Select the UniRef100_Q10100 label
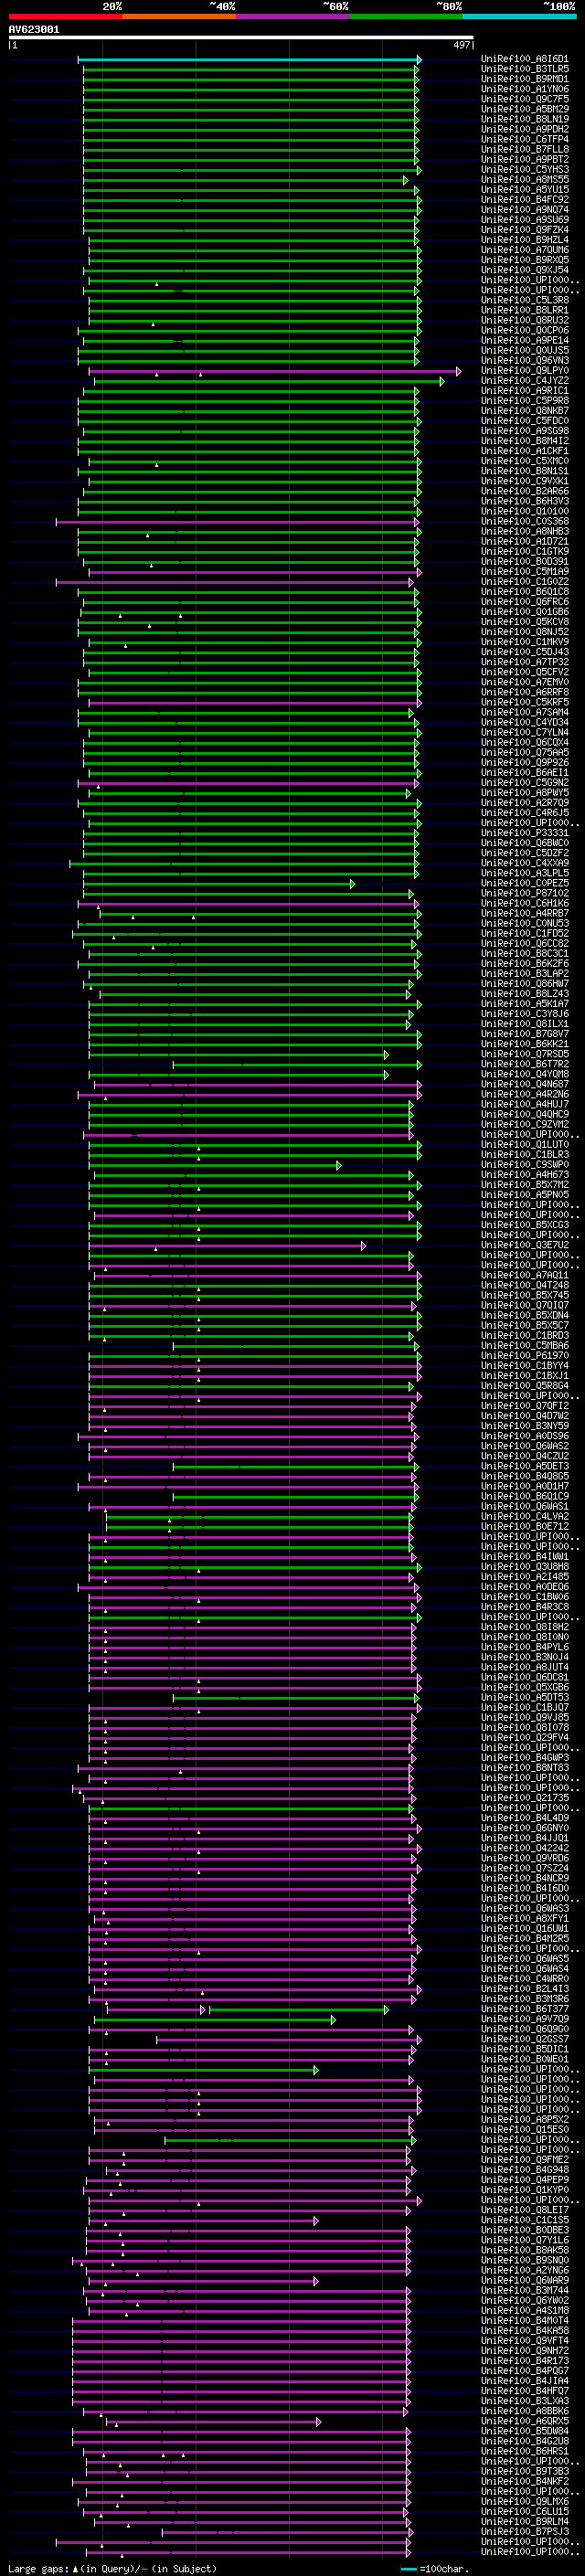Viewport: 585px width, 2576px height. point(525,511)
